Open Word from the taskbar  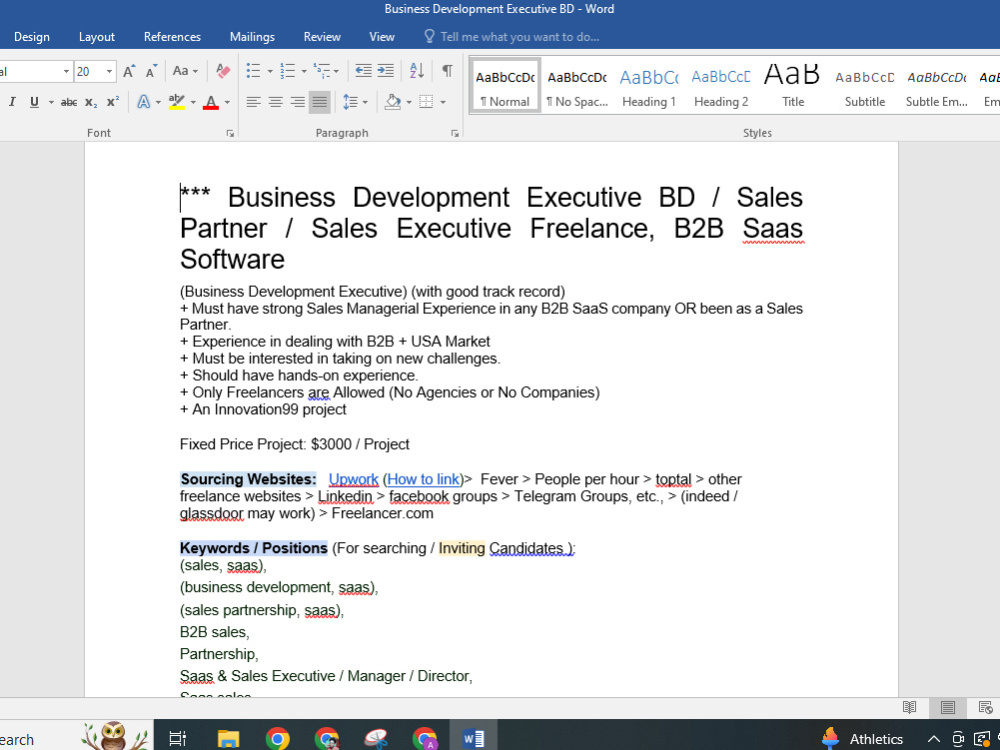tap(473, 739)
